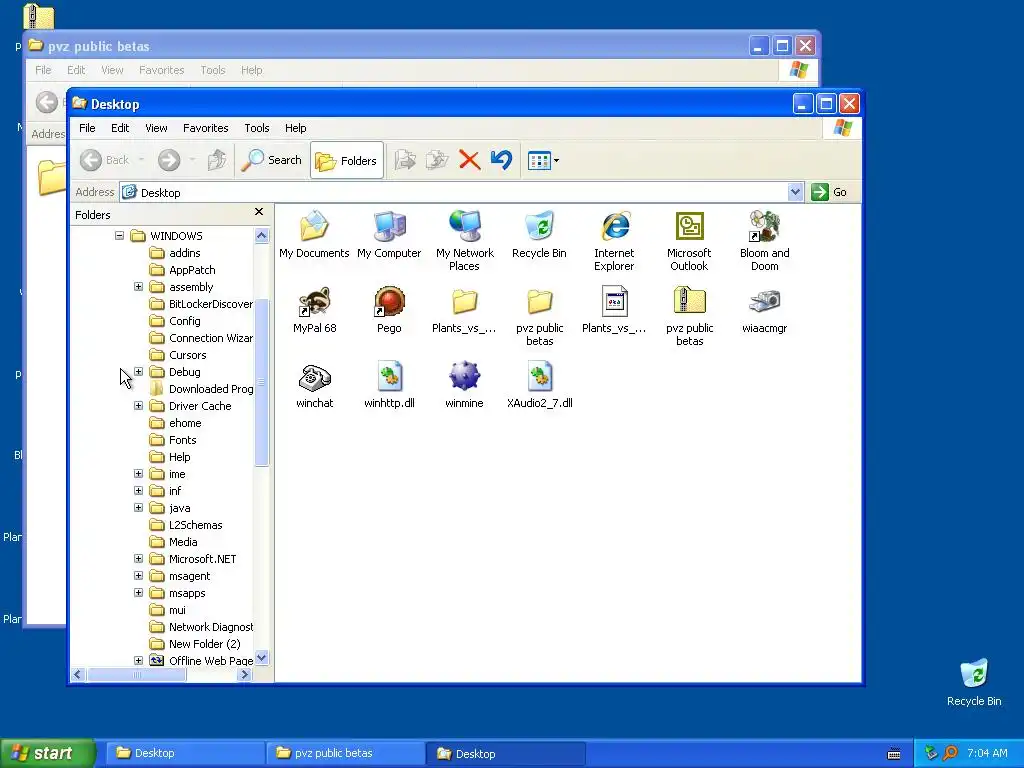1024x768 pixels.
Task: Select the Plants_vs_ folder icon
Action: (x=464, y=302)
